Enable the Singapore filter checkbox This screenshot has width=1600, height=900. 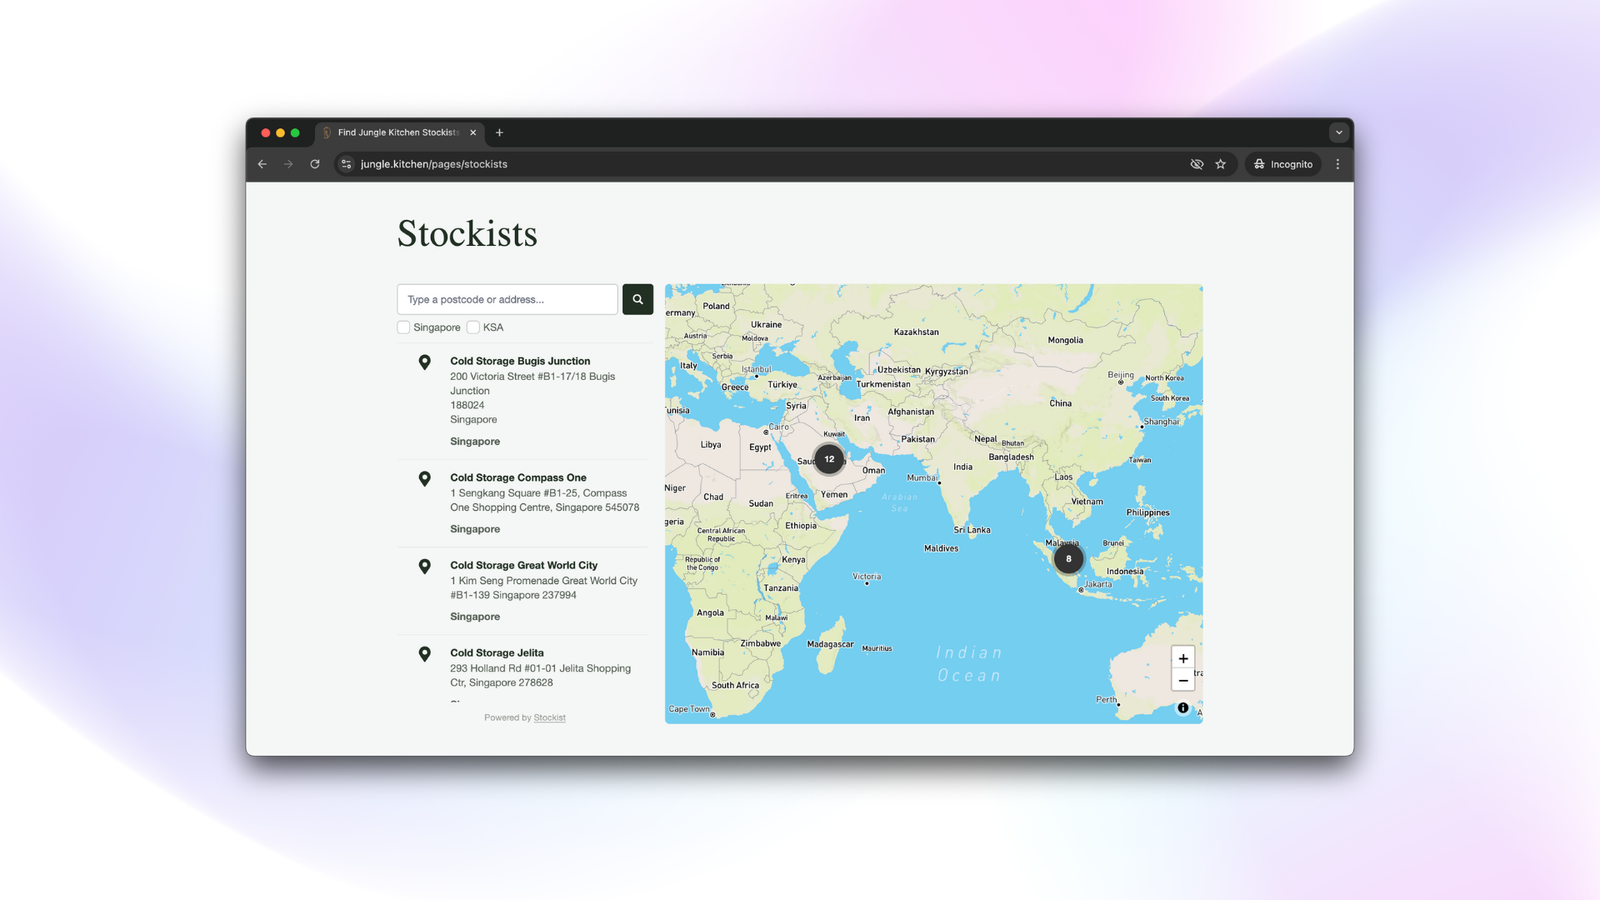tap(404, 327)
